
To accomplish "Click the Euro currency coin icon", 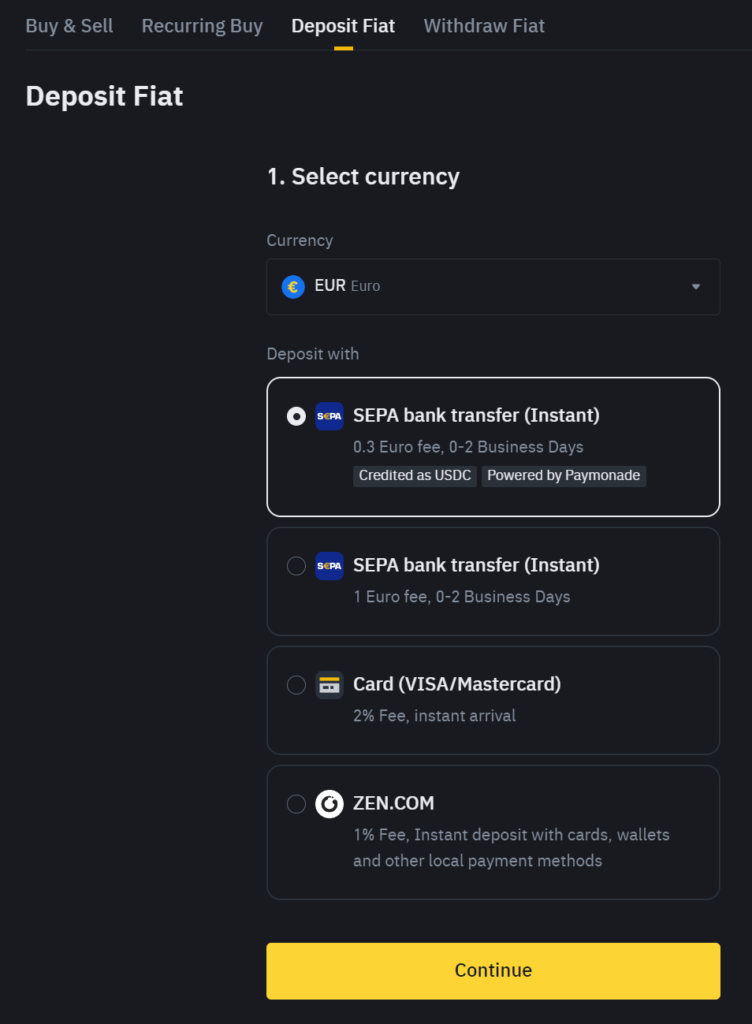I will coord(293,287).
